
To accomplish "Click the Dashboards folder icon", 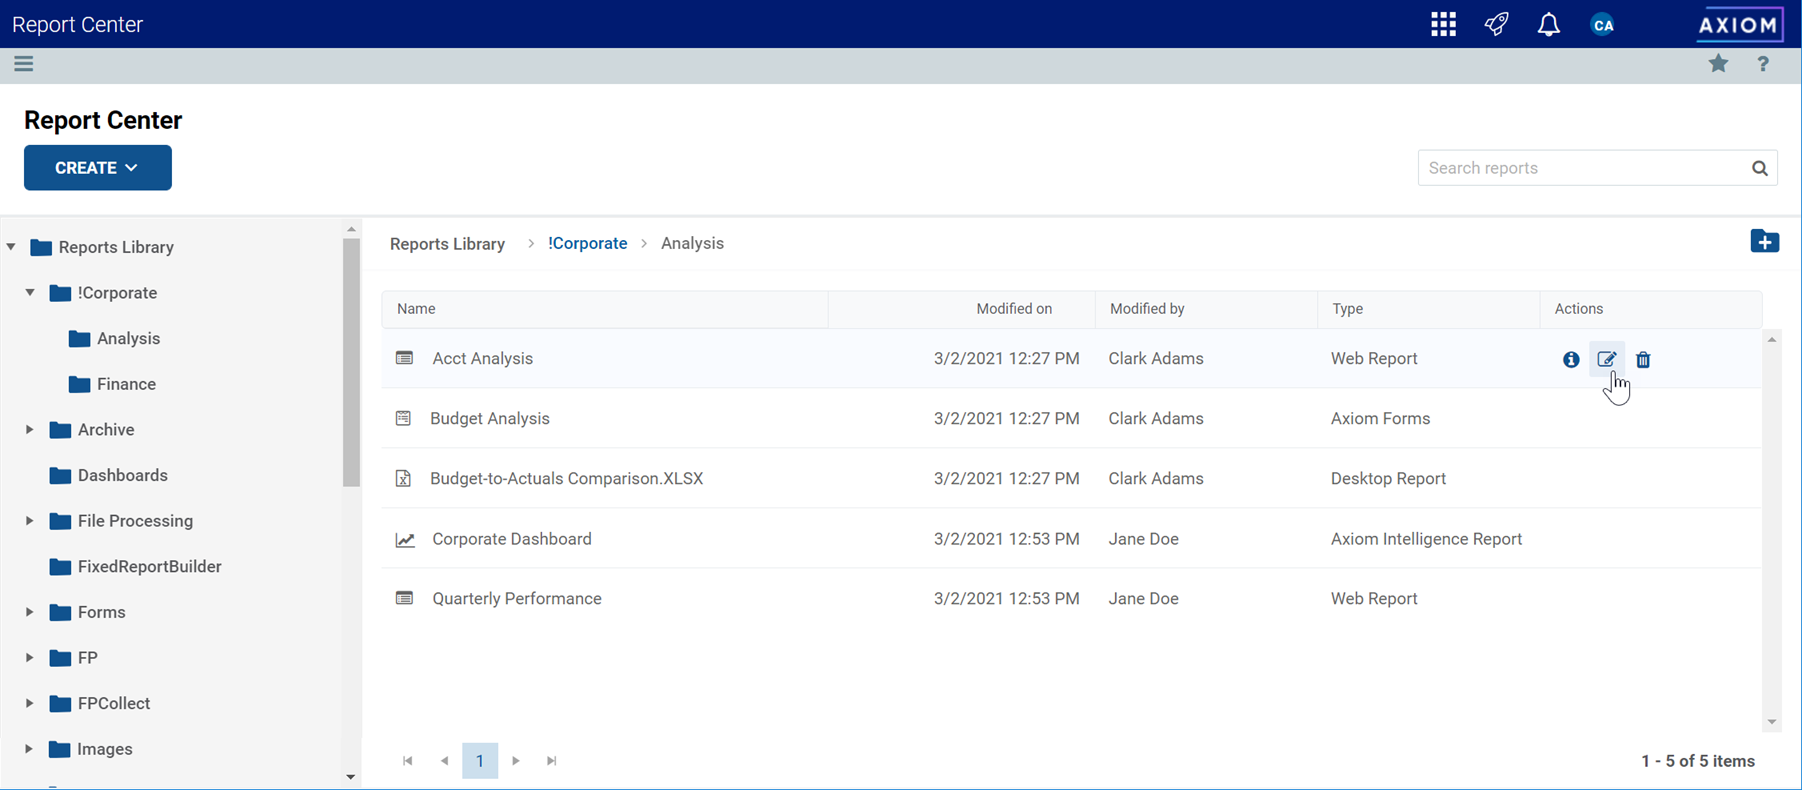I will (x=60, y=475).
